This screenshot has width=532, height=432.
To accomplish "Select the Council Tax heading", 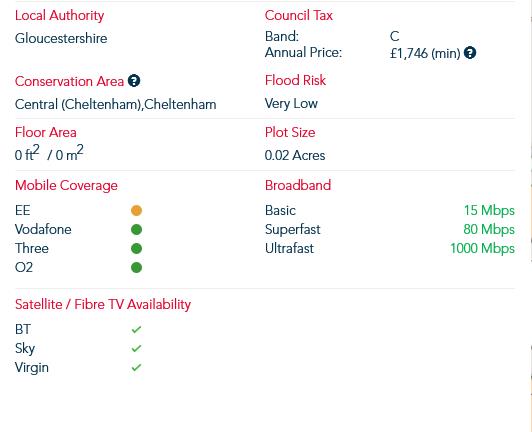I will pos(299,15).
